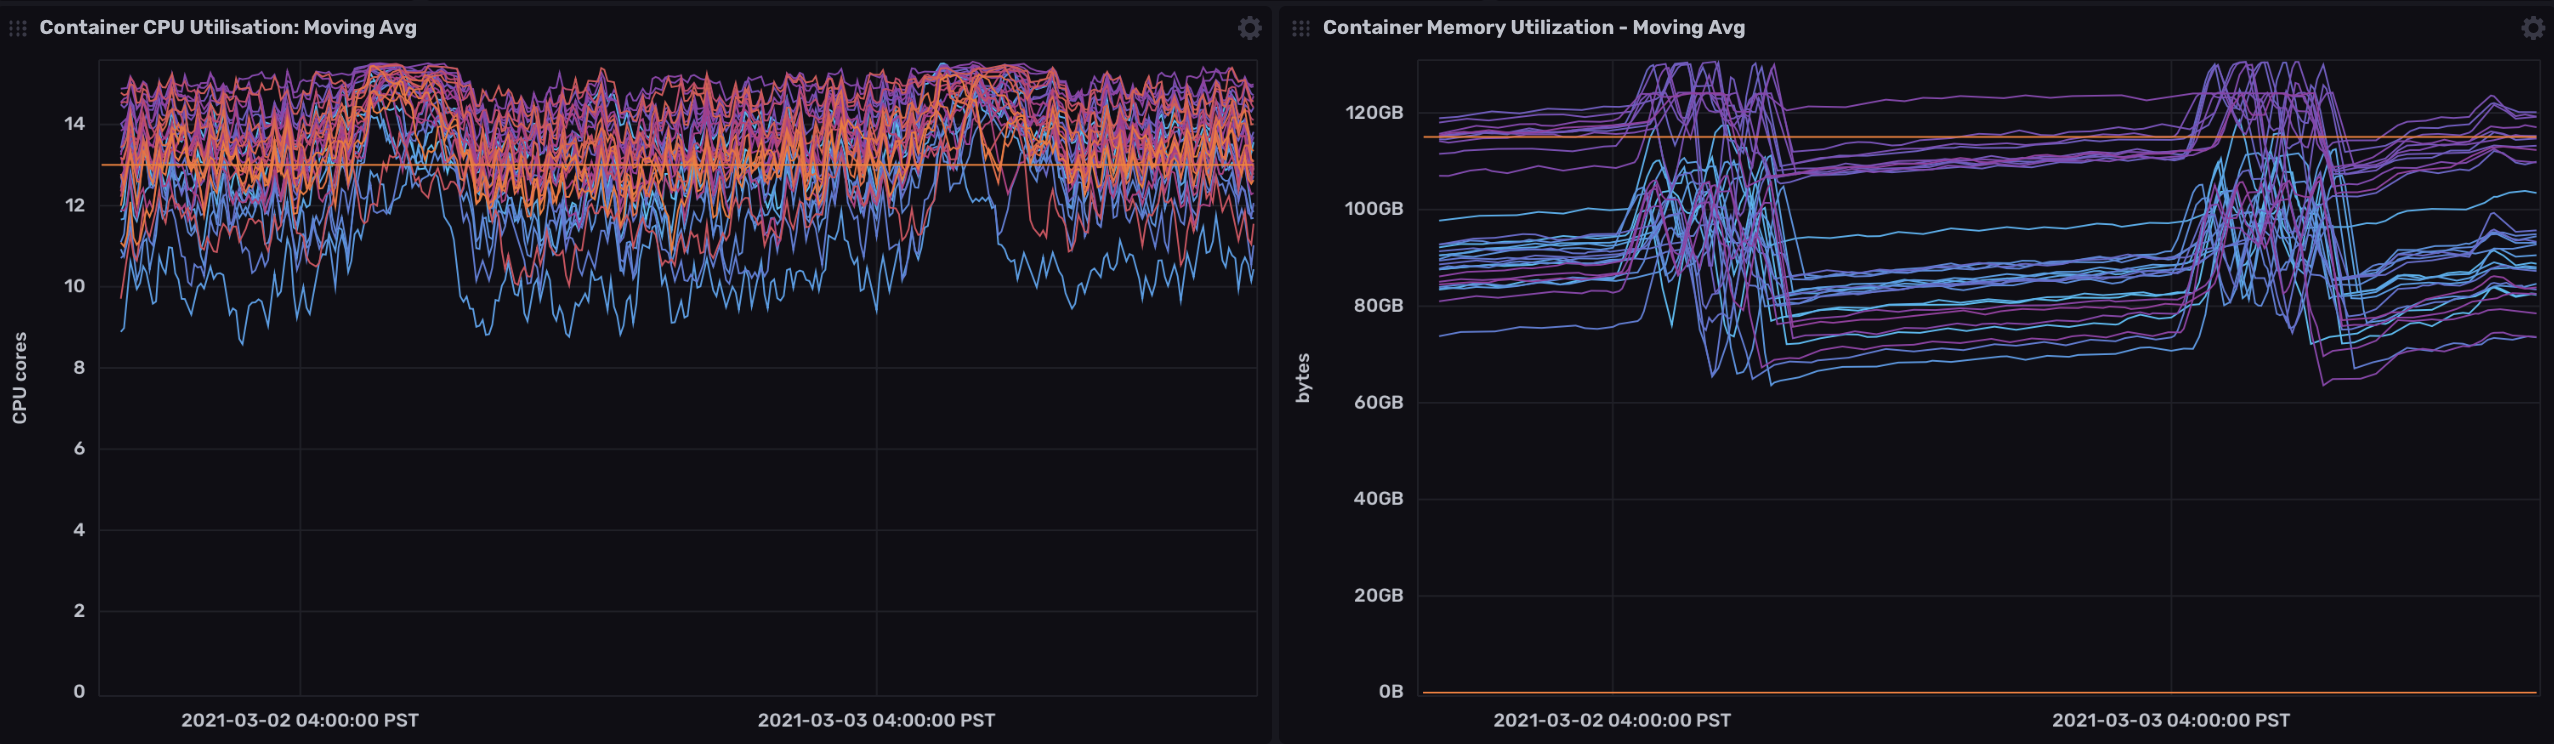This screenshot has height=744, width=2554.
Task: Click the '120GB' memory axis tick
Action: (x=1374, y=112)
